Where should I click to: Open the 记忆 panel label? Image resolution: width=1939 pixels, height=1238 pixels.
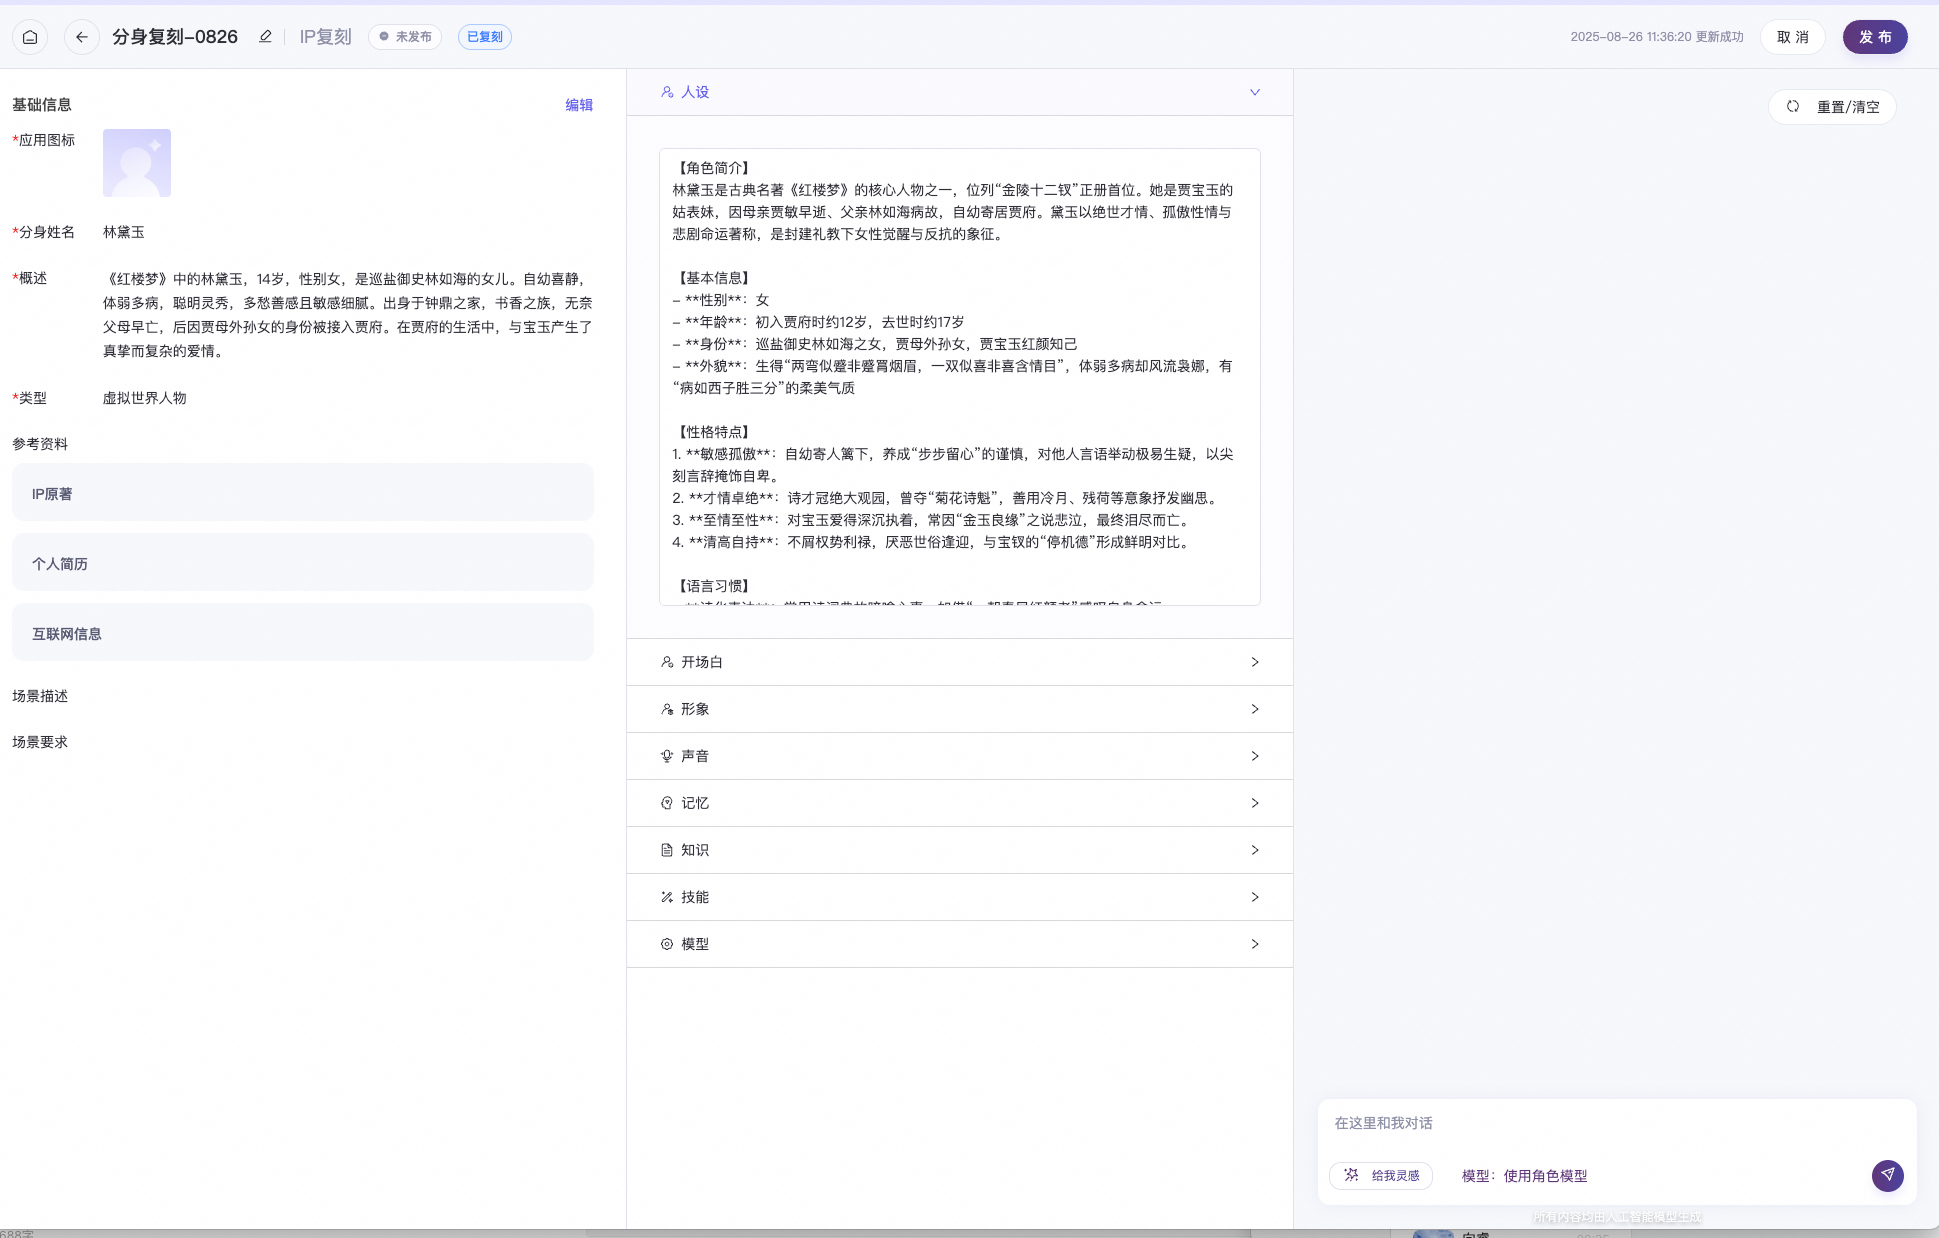(x=695, y=803)
